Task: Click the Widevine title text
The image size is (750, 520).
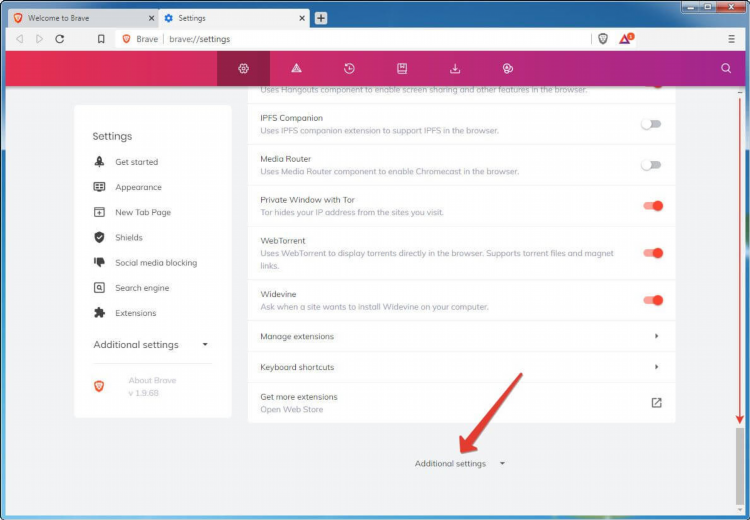Action: point(278,294)
